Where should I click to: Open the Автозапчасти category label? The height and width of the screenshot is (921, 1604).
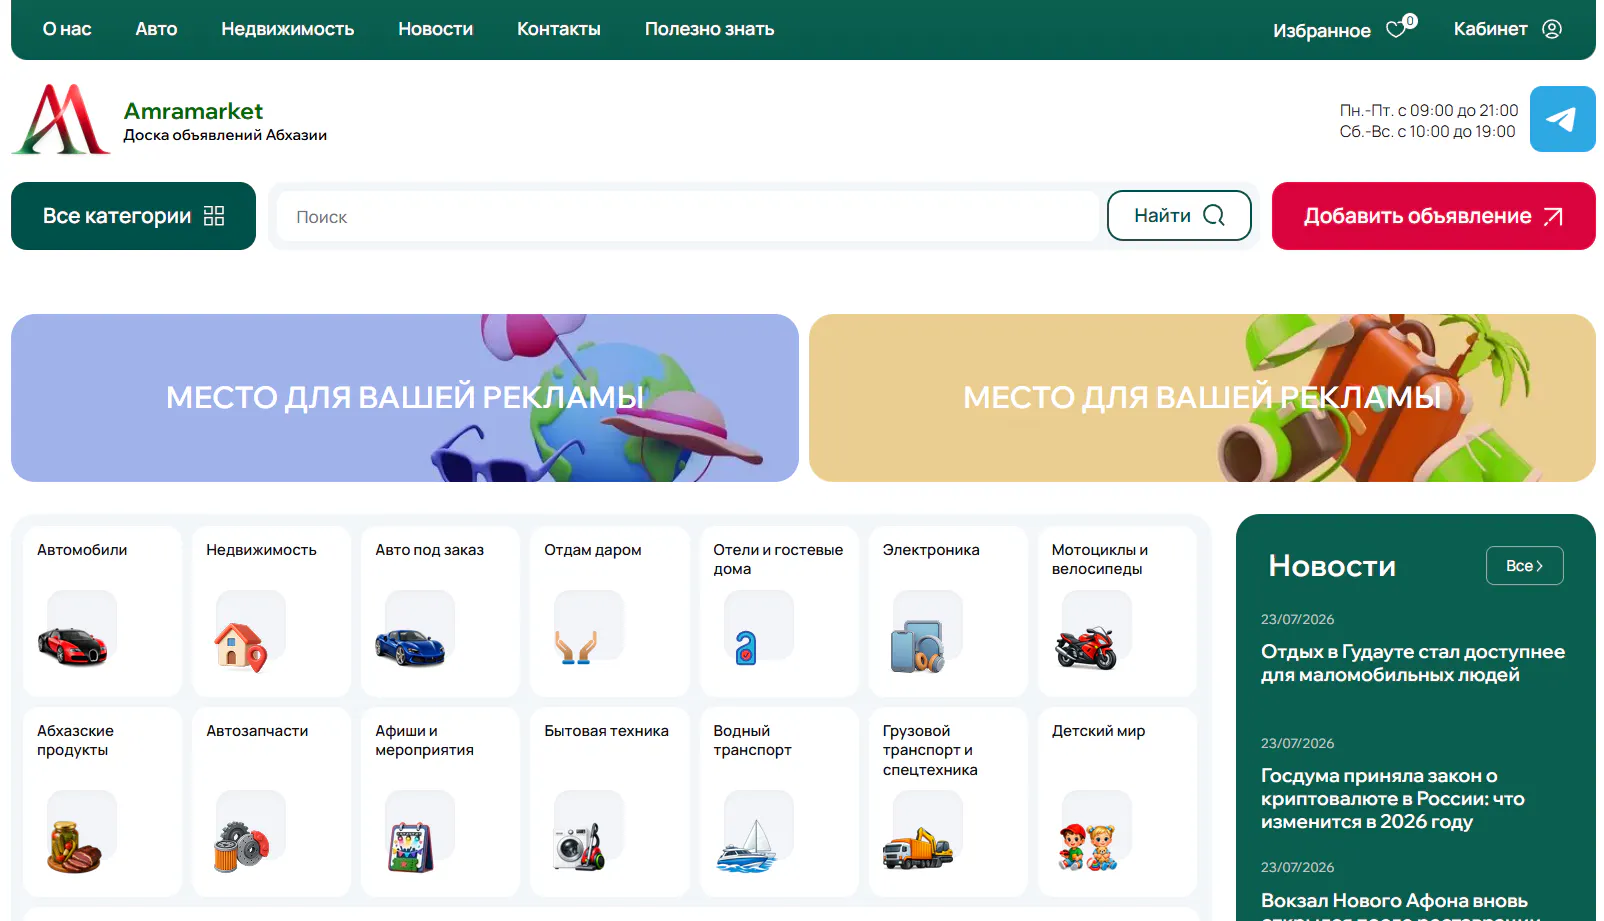coord(257,731)
